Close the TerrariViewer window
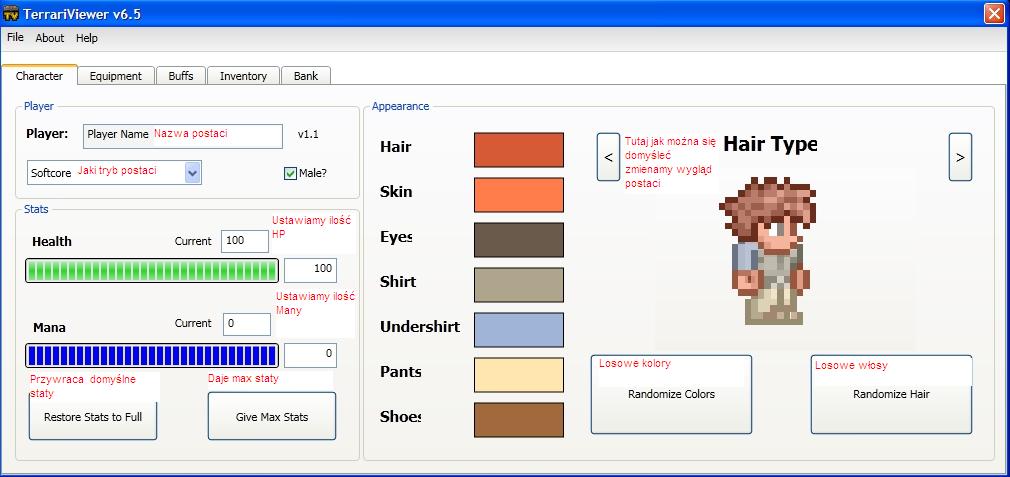Image resolution: width=1010 pixels, height=477 pixels. [995, 14]
